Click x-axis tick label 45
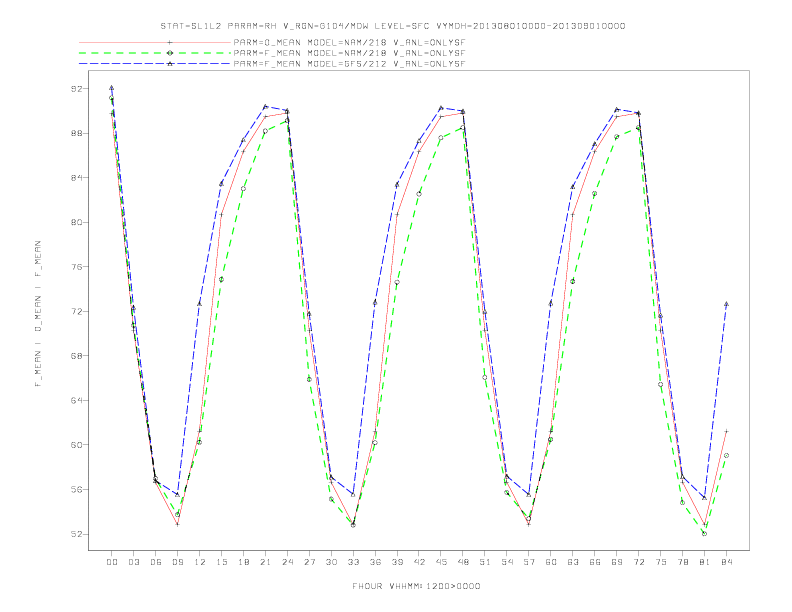The image size is (792, 612). (x=441, y=562)
